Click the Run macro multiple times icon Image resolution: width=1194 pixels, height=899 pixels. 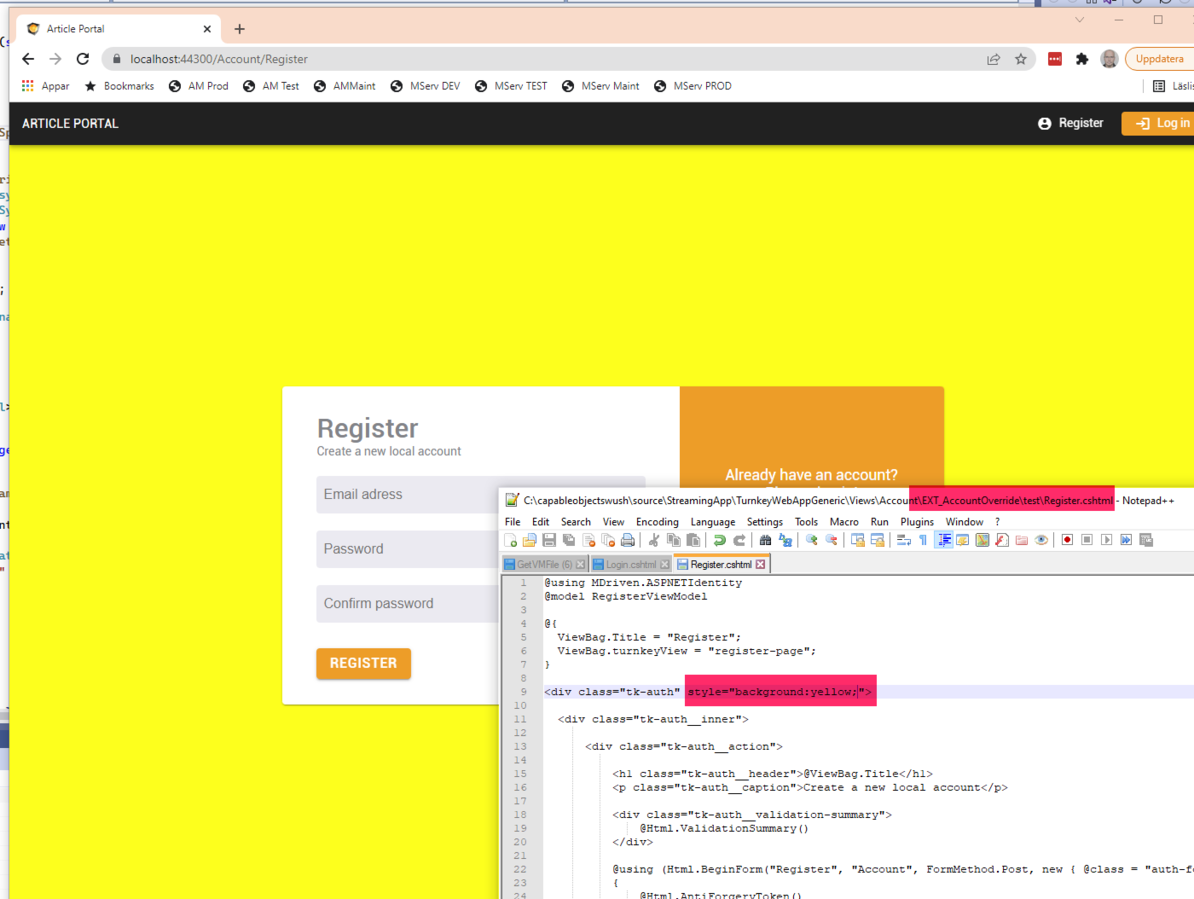tap(1126, 540)
